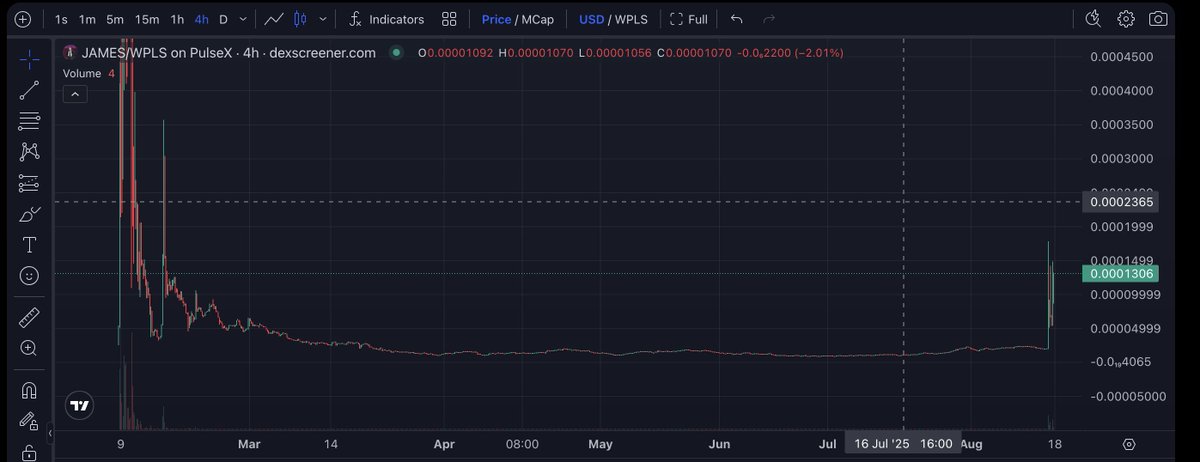Click the Apr label on time axis
Viewport: 1200px width, 462px height.
pyautogui.click(x=445, y=443)
